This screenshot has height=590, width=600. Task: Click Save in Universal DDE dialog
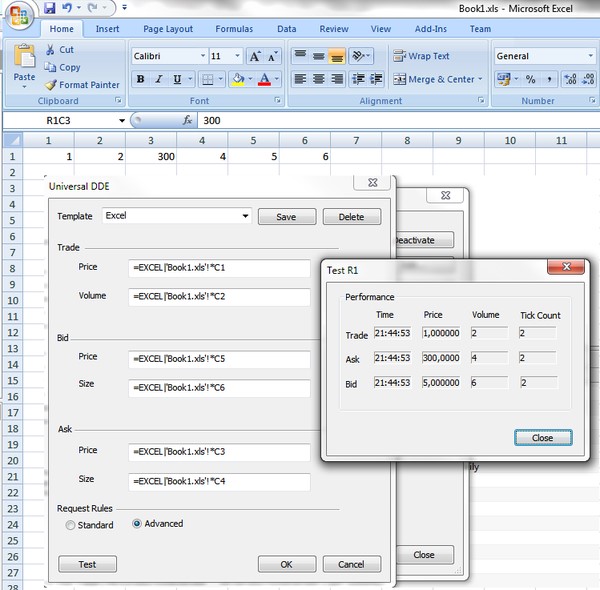[287, 217]
